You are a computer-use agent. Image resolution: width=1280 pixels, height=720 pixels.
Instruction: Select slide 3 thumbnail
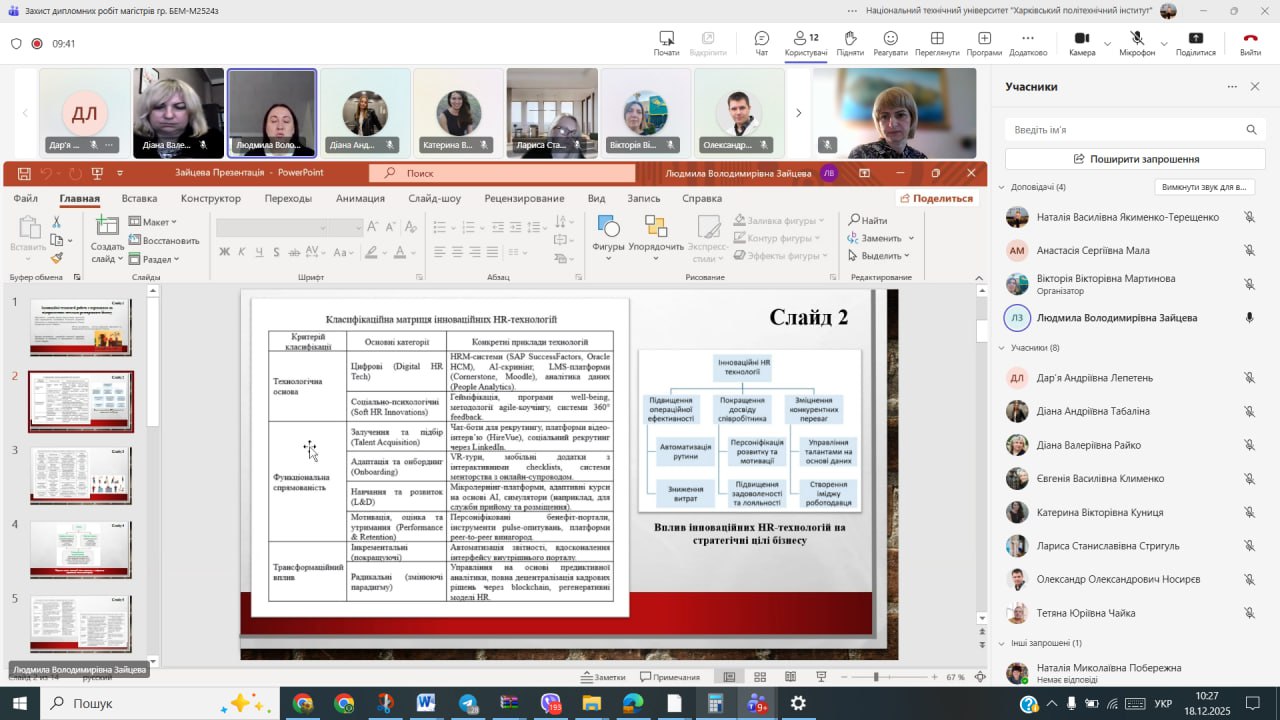click(80, 475)
